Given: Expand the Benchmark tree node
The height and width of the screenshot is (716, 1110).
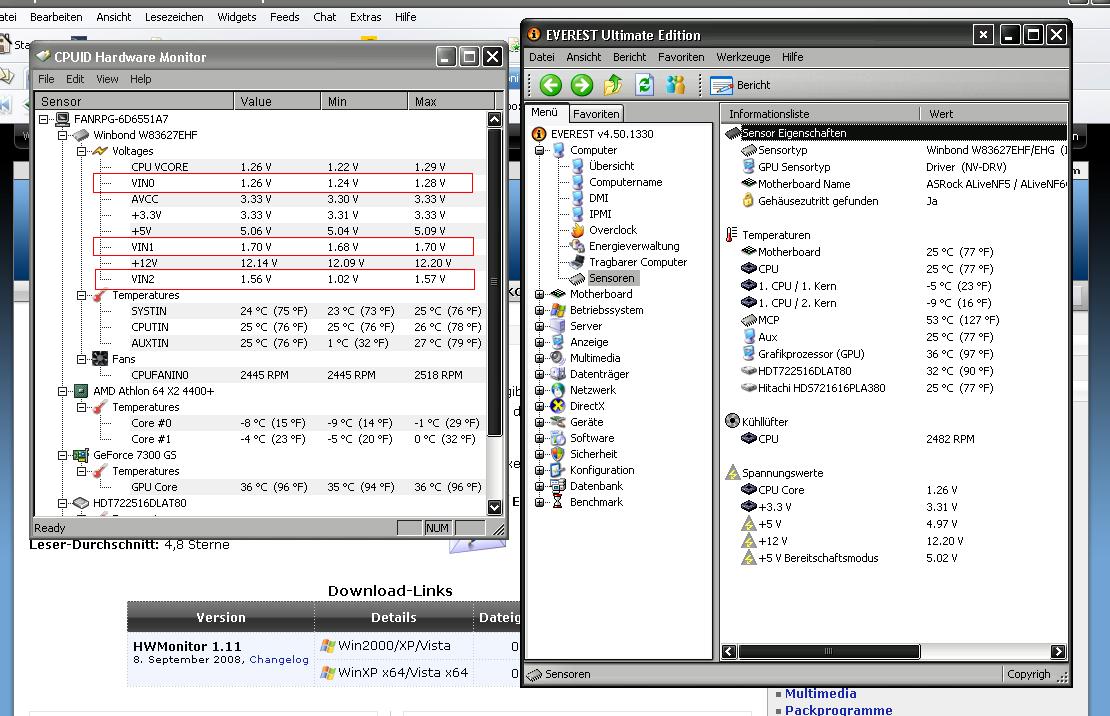Looking at the screenshot, I should [539, 502].
